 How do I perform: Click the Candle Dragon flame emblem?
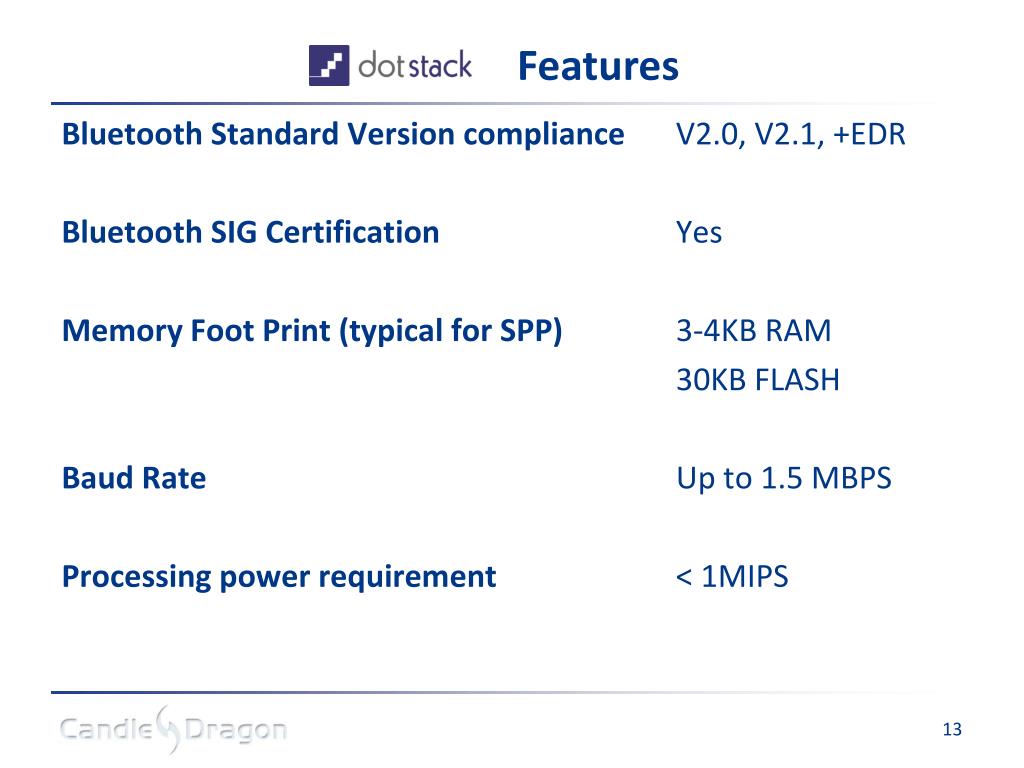tap(168, 729)
